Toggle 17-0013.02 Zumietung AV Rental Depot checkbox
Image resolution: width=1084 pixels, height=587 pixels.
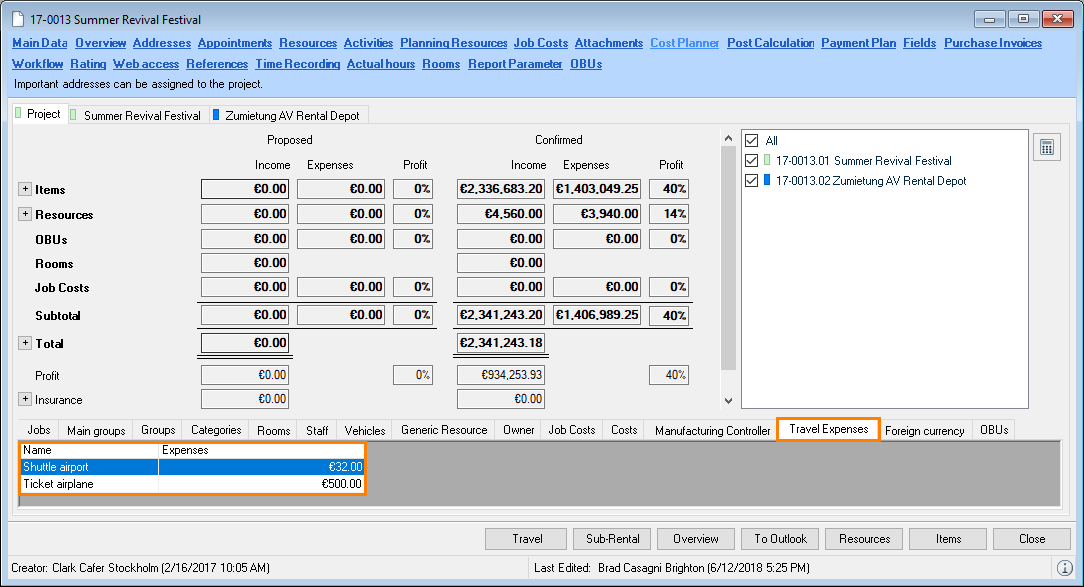752,181
